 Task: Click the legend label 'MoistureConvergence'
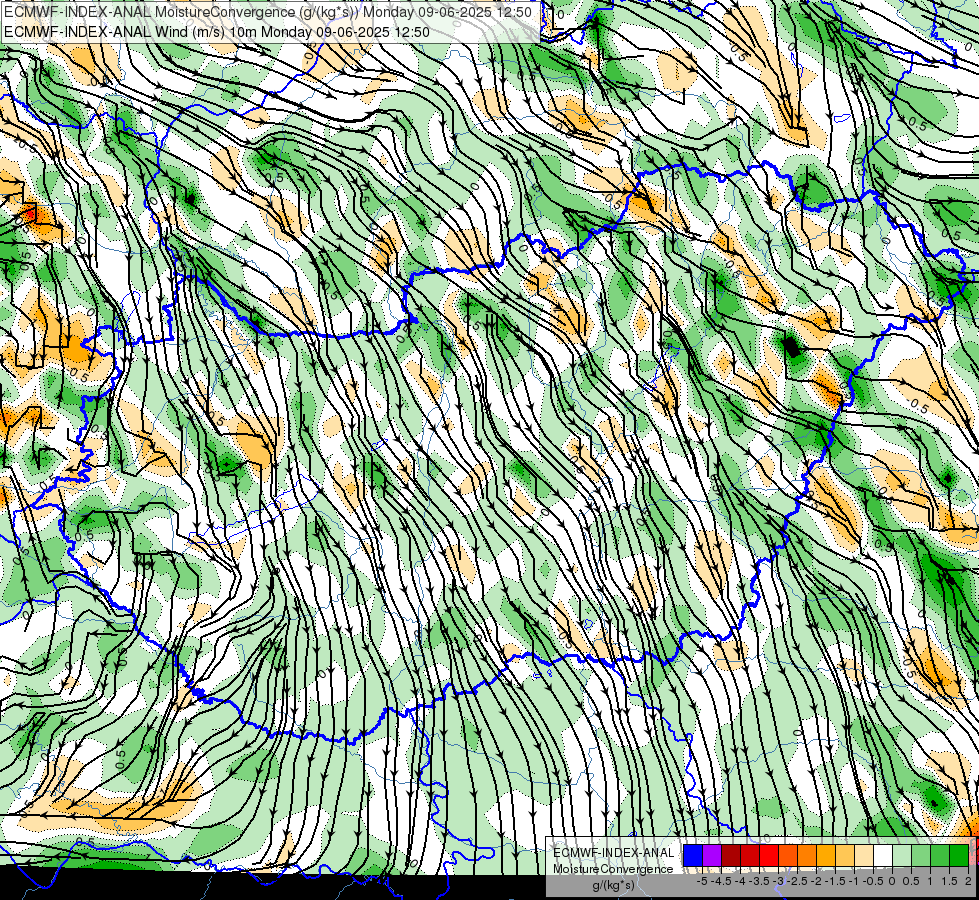(613, 869)
